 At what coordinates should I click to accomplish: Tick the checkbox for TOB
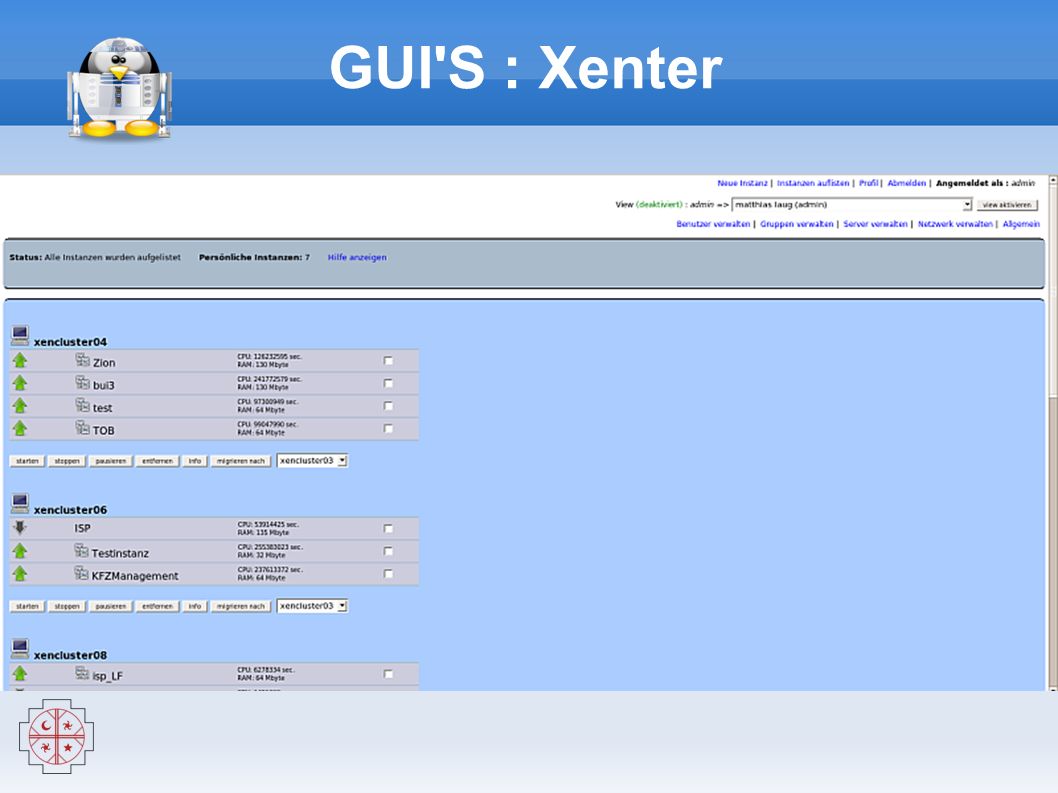point(388,429)
